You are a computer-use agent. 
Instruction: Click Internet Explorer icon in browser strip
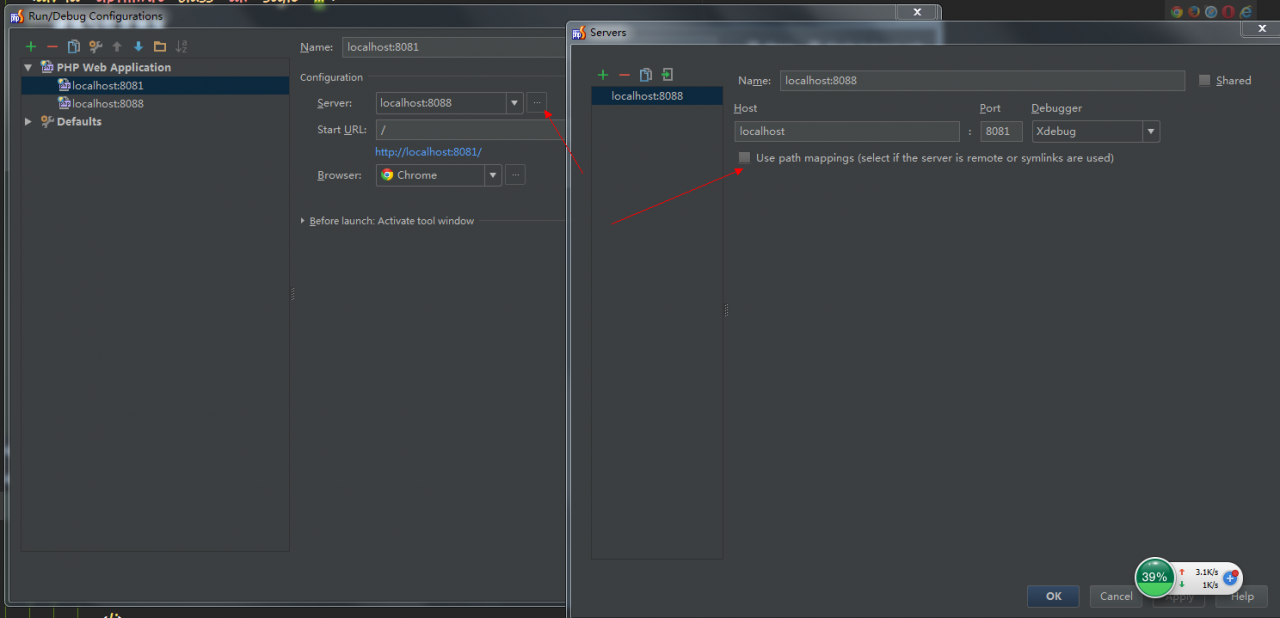(x=1246, y=12)
